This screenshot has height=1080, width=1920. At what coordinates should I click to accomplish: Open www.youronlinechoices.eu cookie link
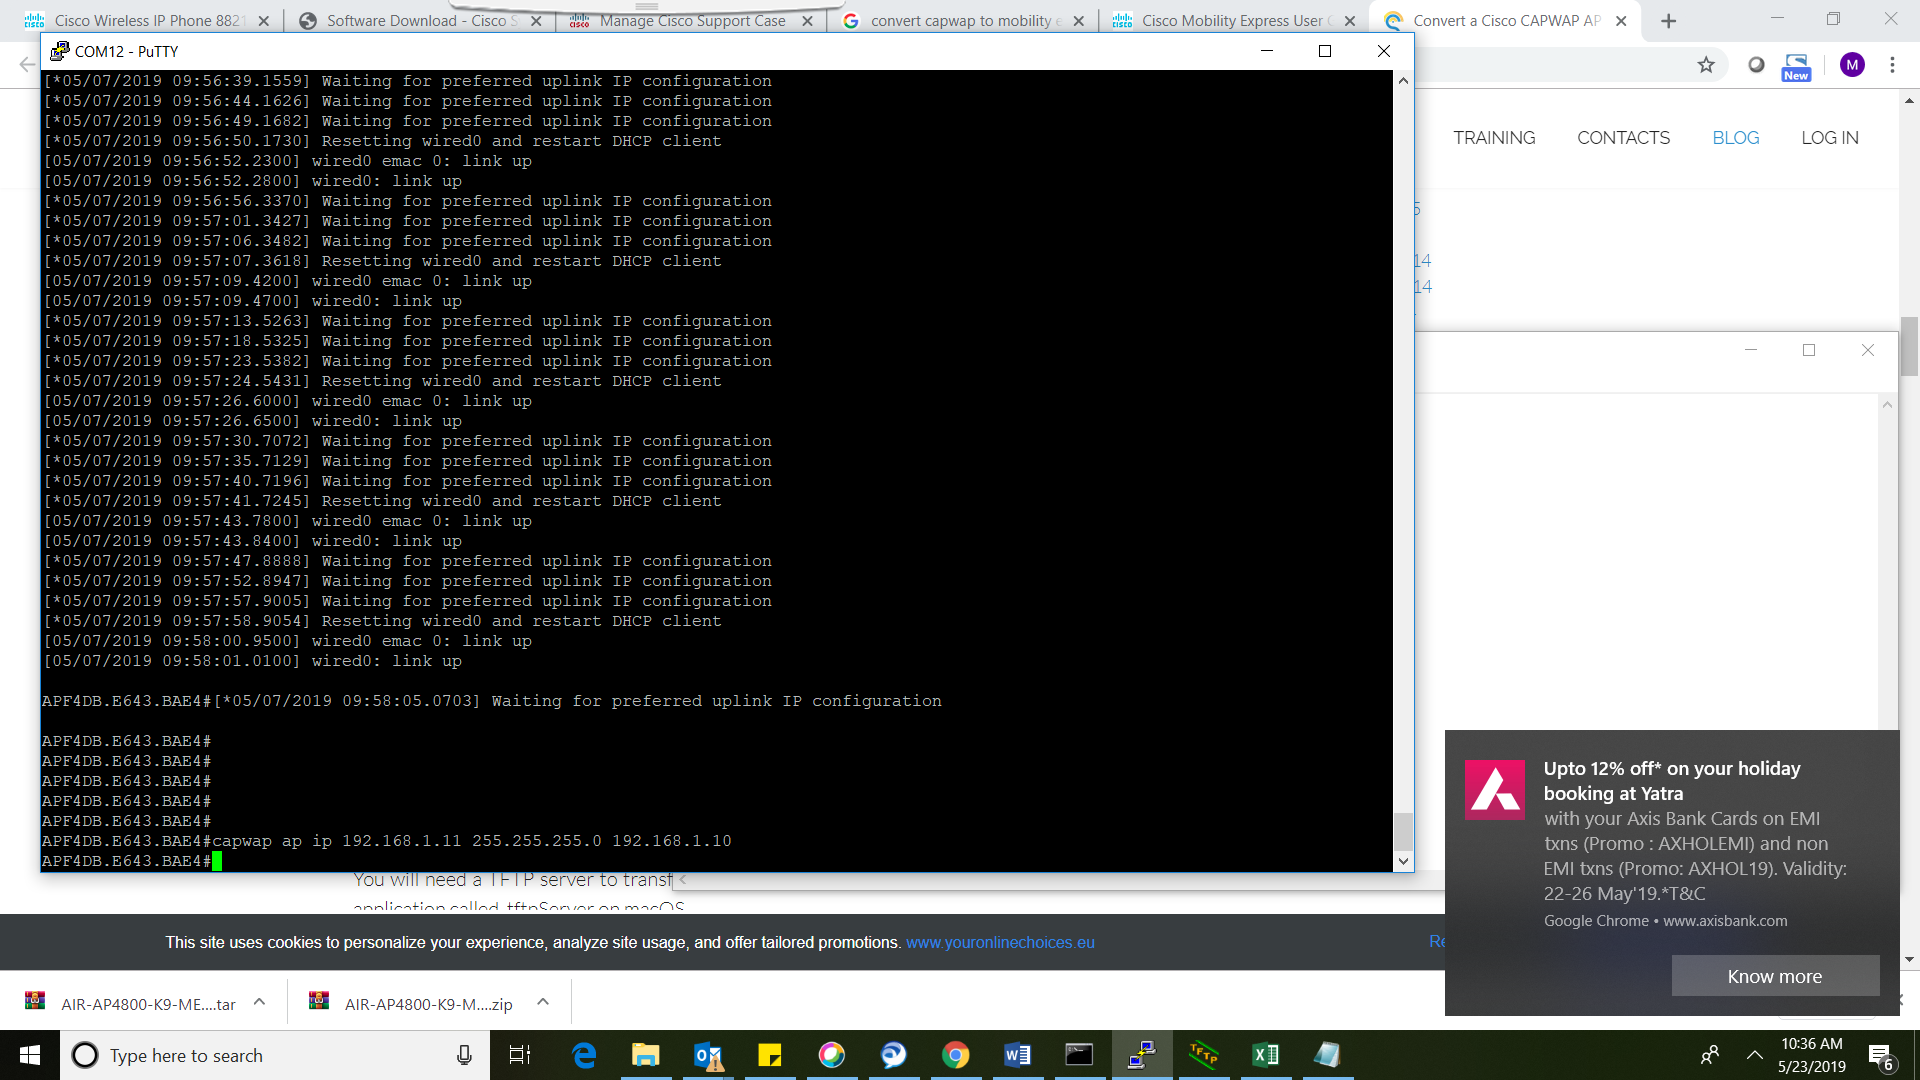(x=1000, y=942)
